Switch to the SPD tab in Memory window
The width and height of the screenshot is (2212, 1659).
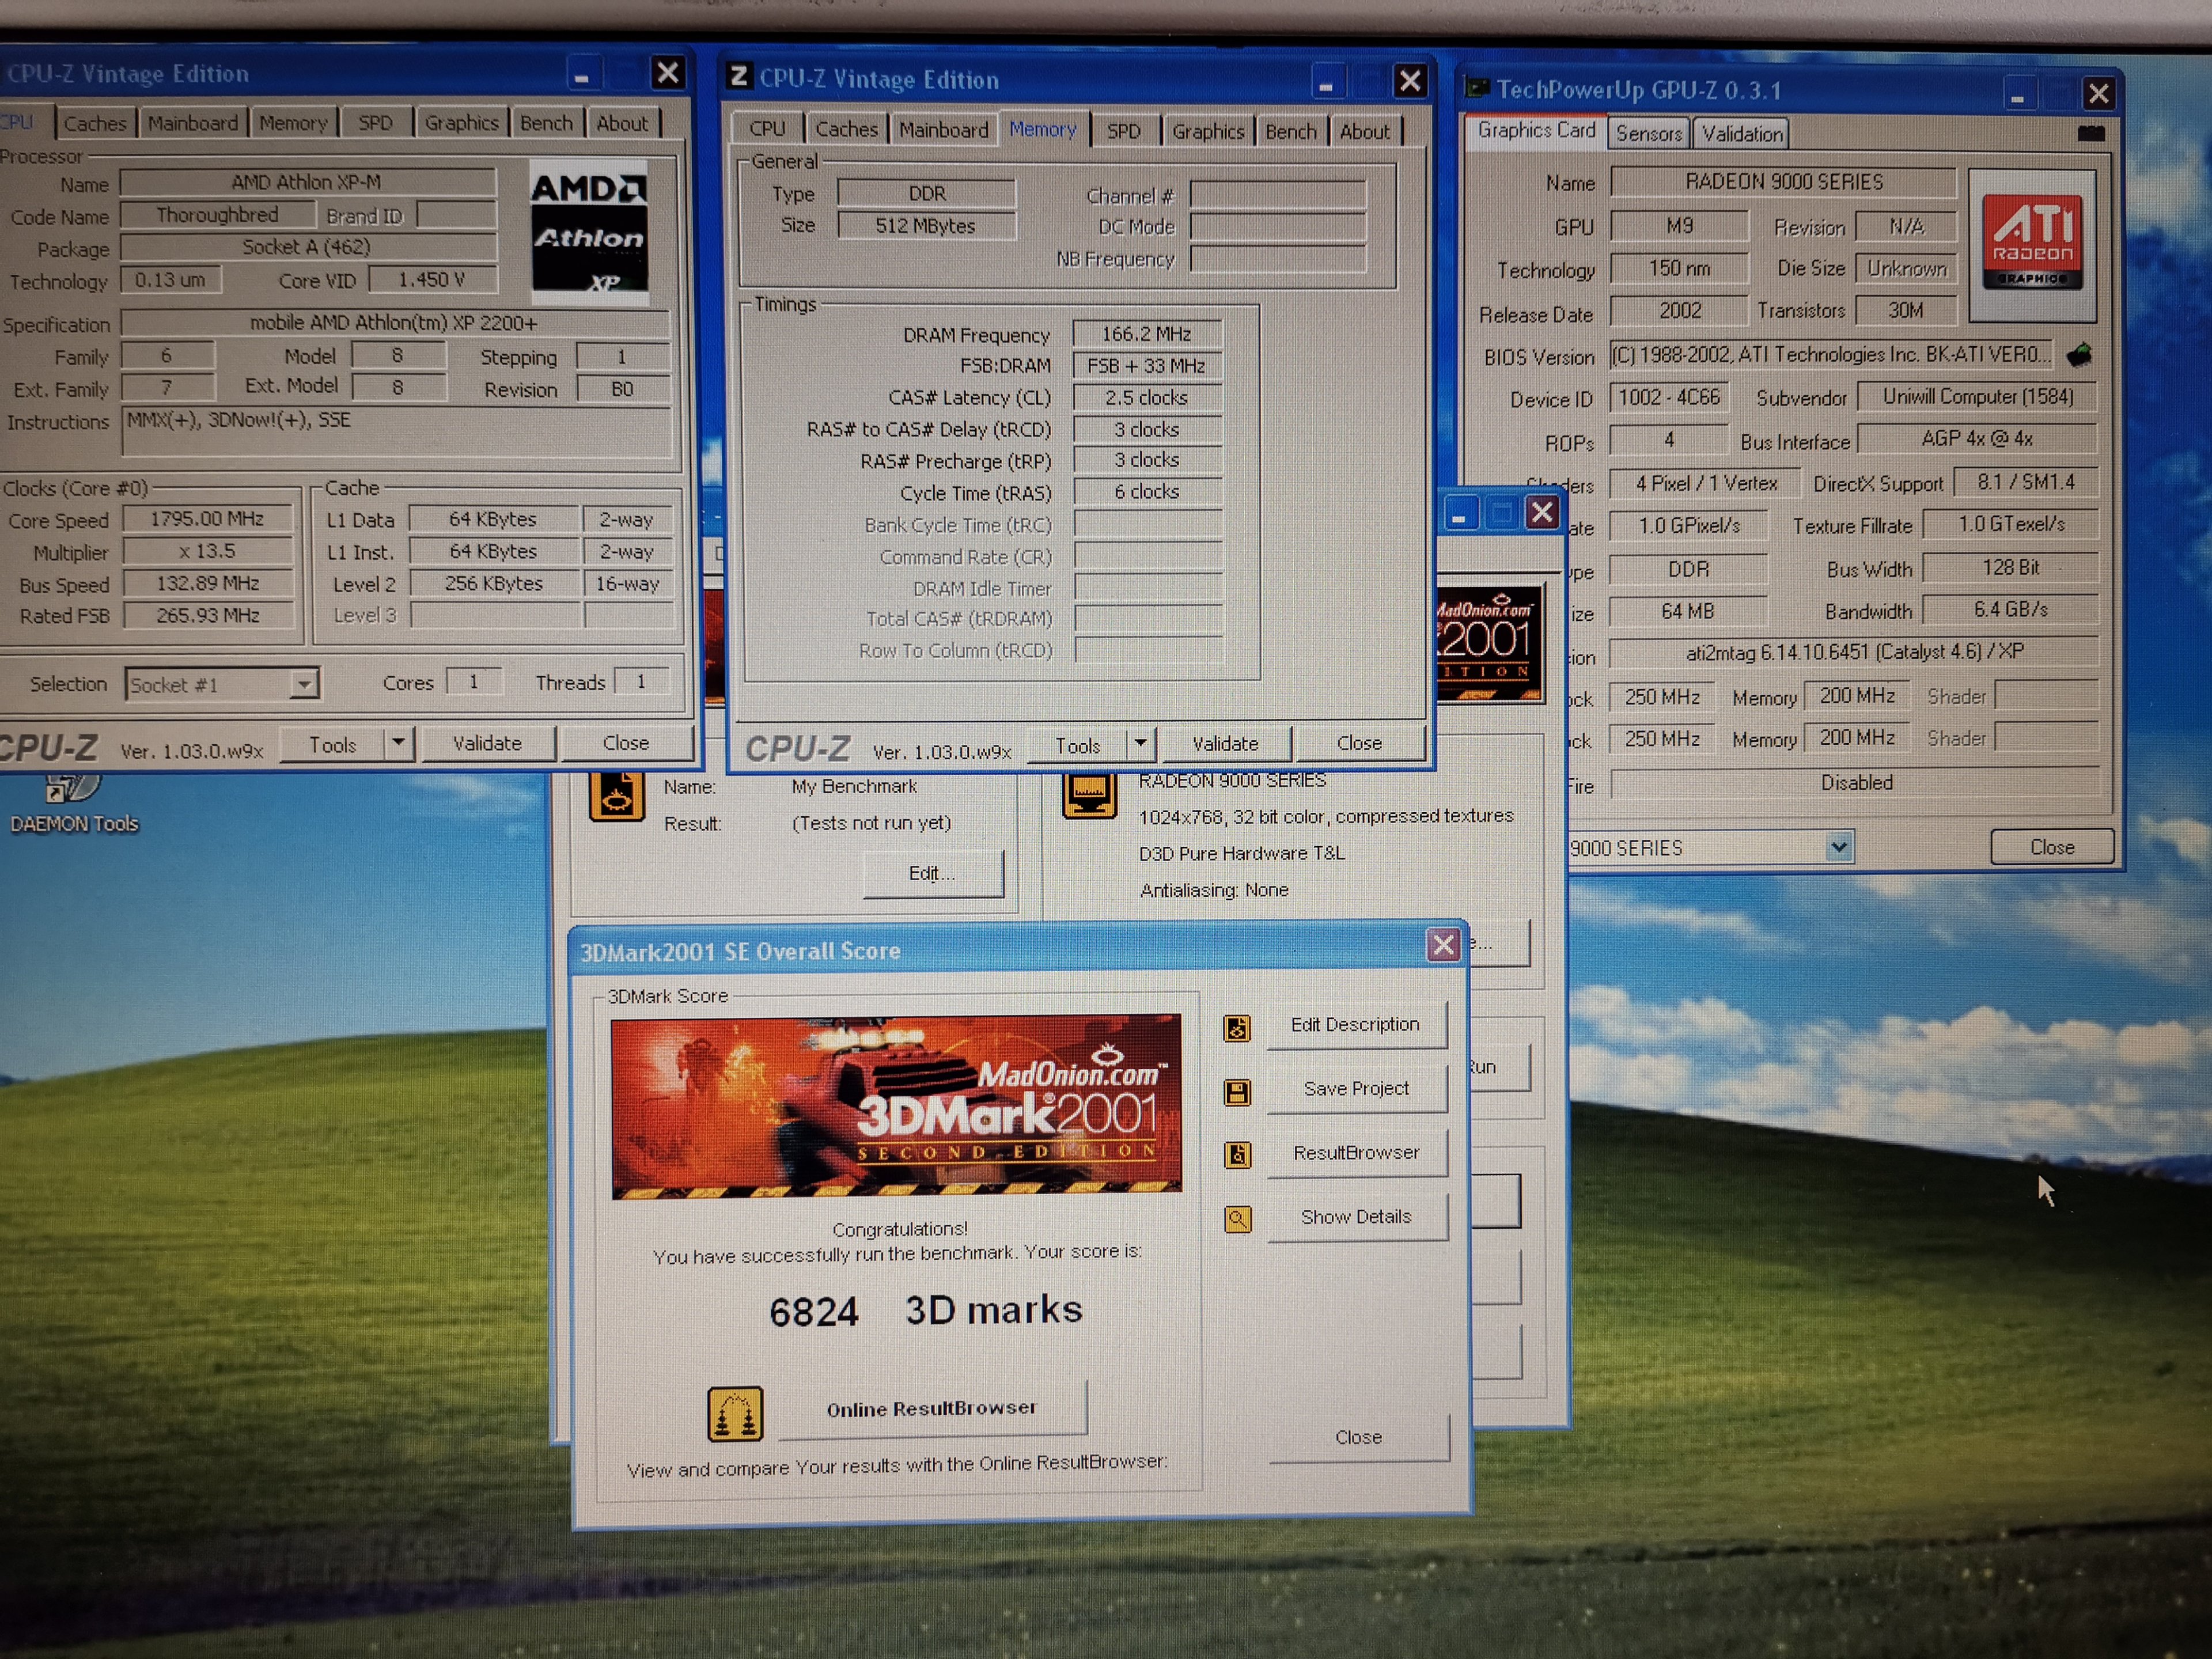(x=1123, y=131)
